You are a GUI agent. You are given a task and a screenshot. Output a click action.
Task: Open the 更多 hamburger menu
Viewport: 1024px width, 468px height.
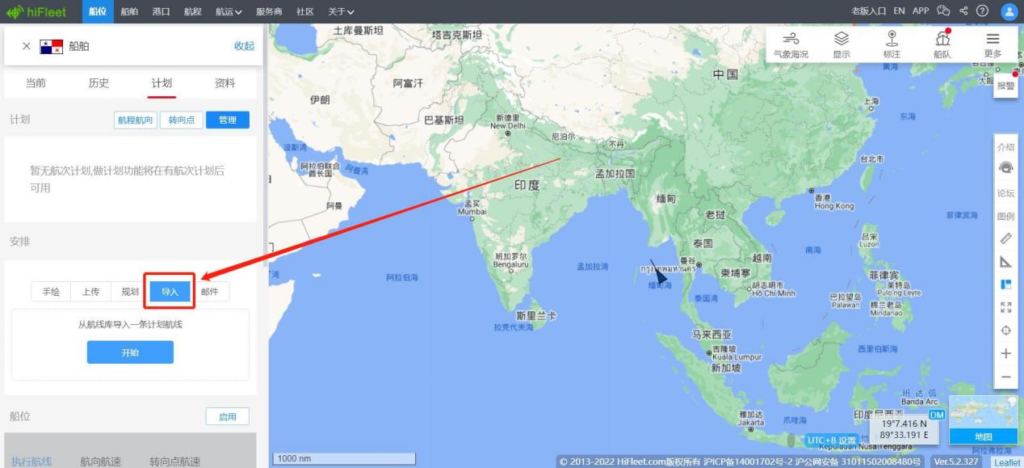pos(993,44)
